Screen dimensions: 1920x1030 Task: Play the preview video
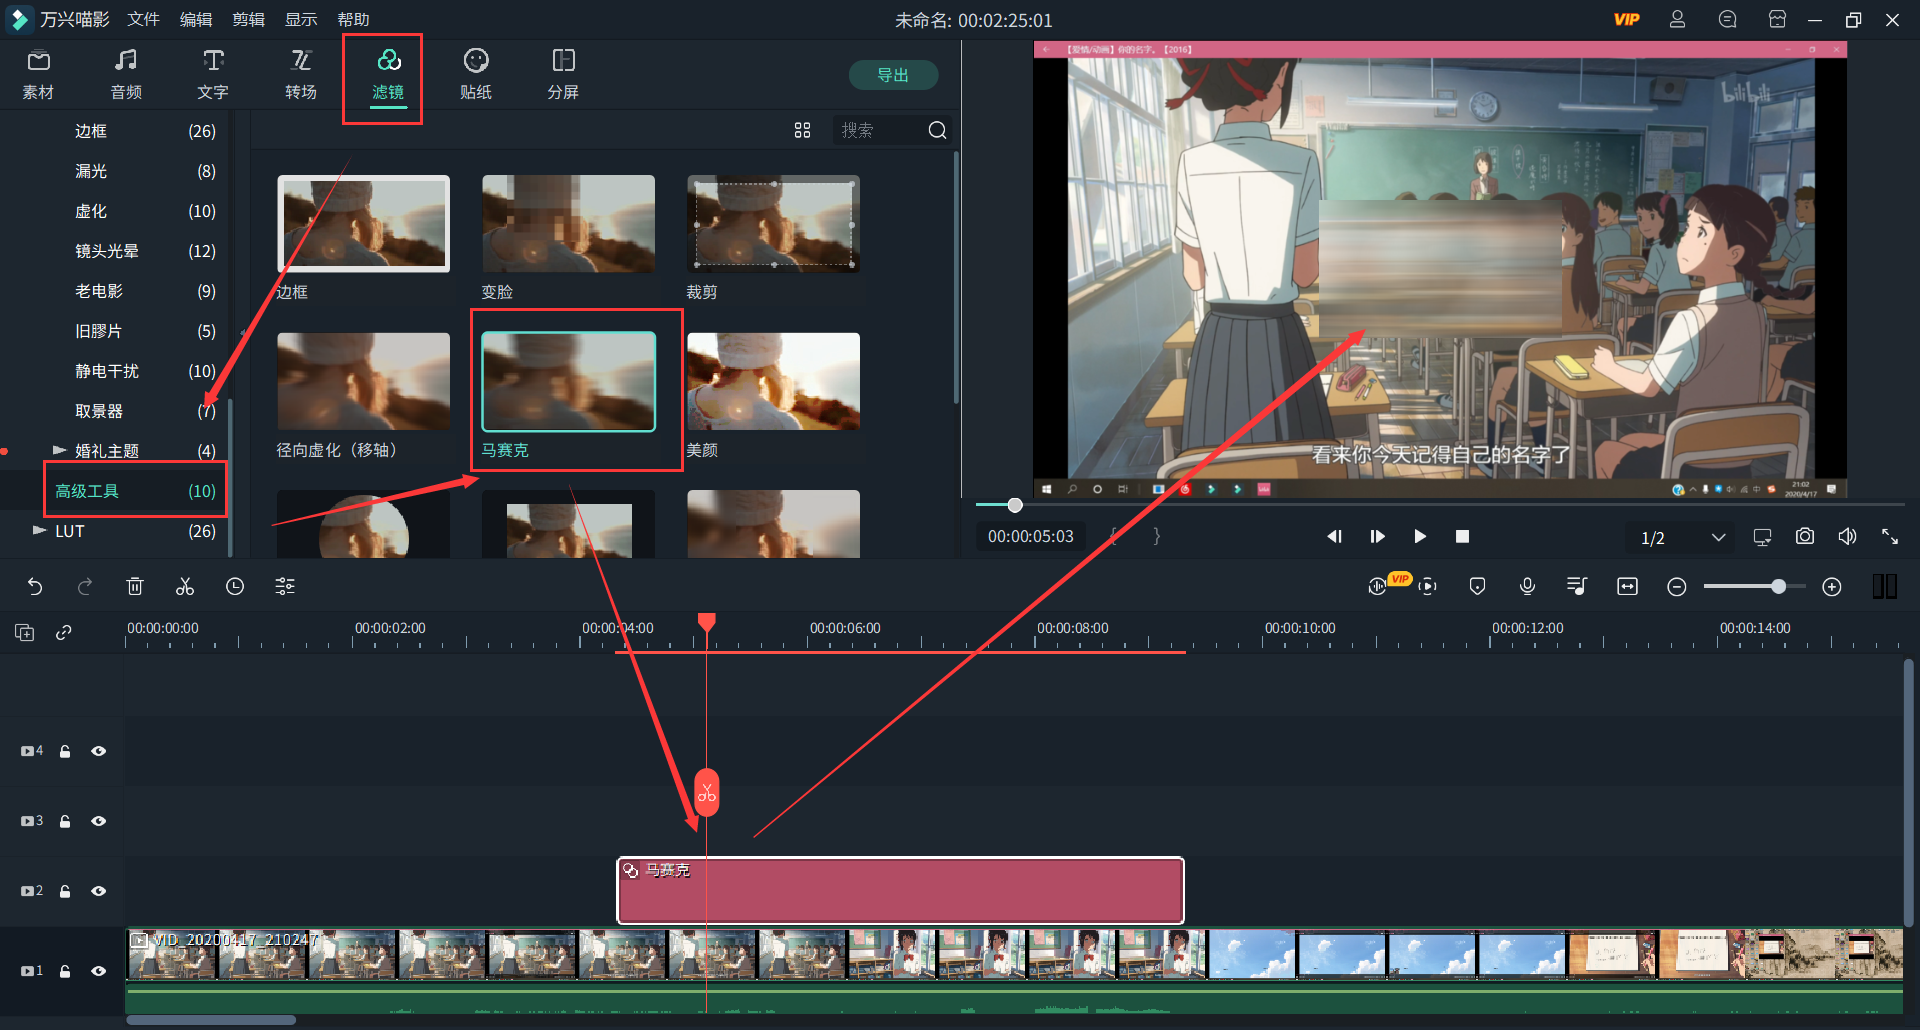pyautogui.click(x=1419, y=537)
